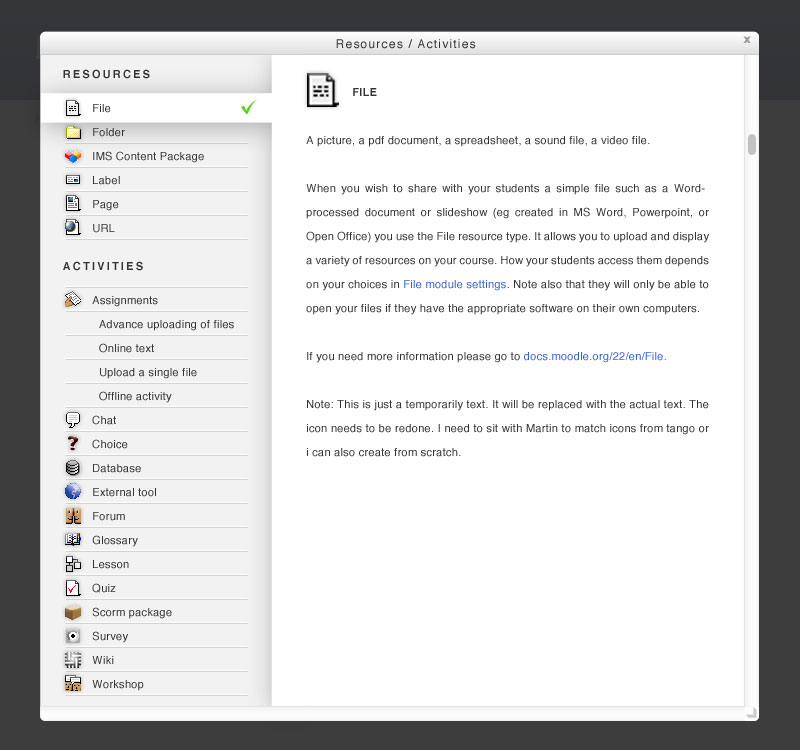Click the Page resource icon
The image size is (800, 750).
coord(73,204)
